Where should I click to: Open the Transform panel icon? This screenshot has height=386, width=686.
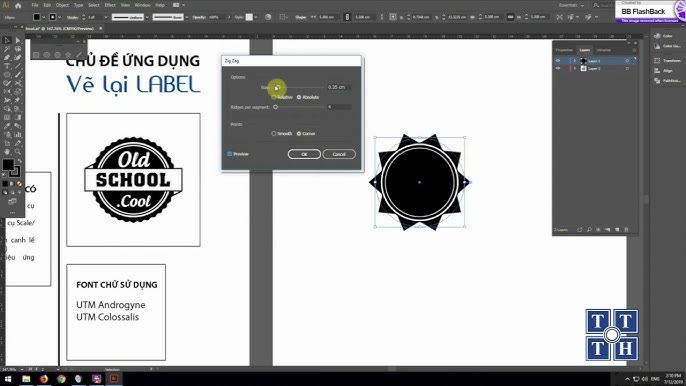point(657,60)
